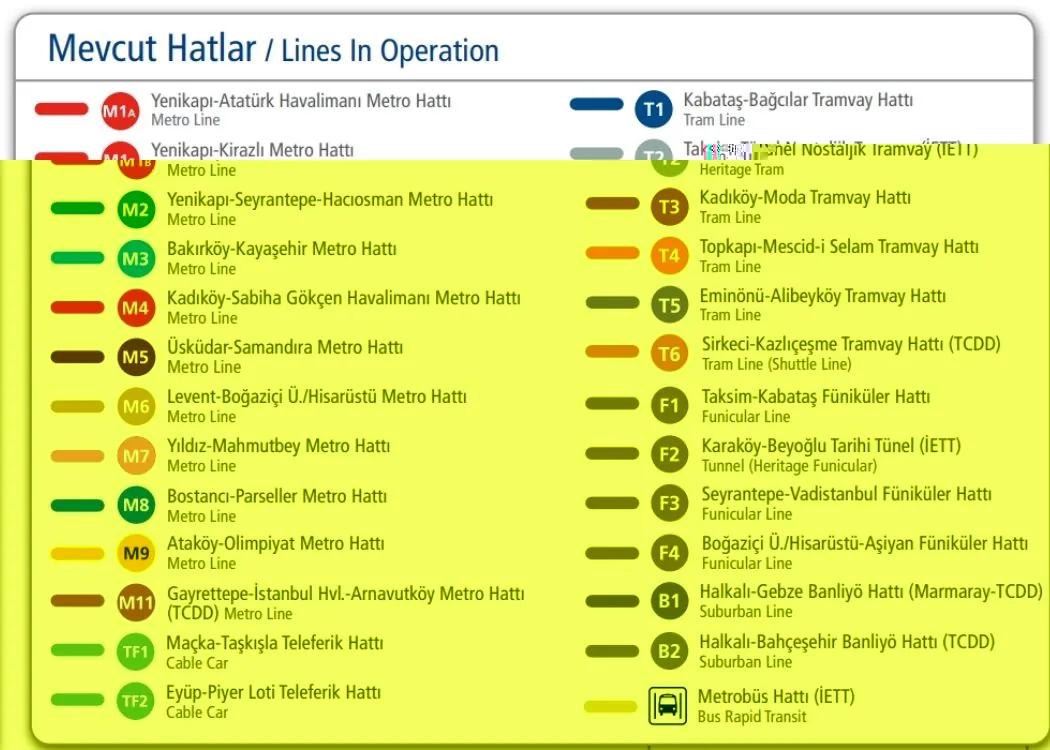The height and width of the screenshot is (750, 1050).
Task: Click the M2 Yenikapı-Seyrantepe-Hacıosman line icon
Action: pyautogui.click(x=136, y=207)
